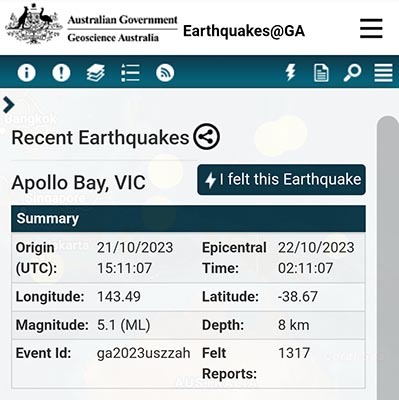Open the toolbar striped menu icon
399x400 pixels.
click(x=383, y=72)
